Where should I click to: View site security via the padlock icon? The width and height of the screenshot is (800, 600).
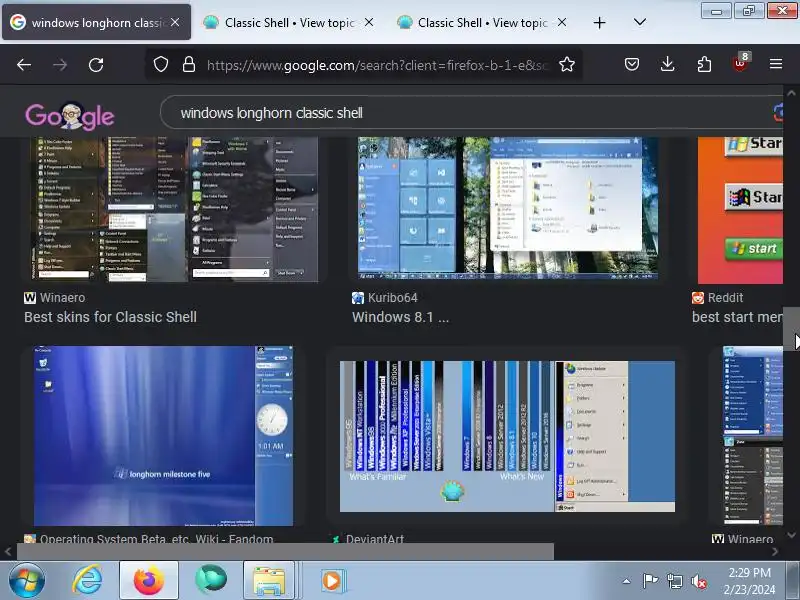pos(189,64)
